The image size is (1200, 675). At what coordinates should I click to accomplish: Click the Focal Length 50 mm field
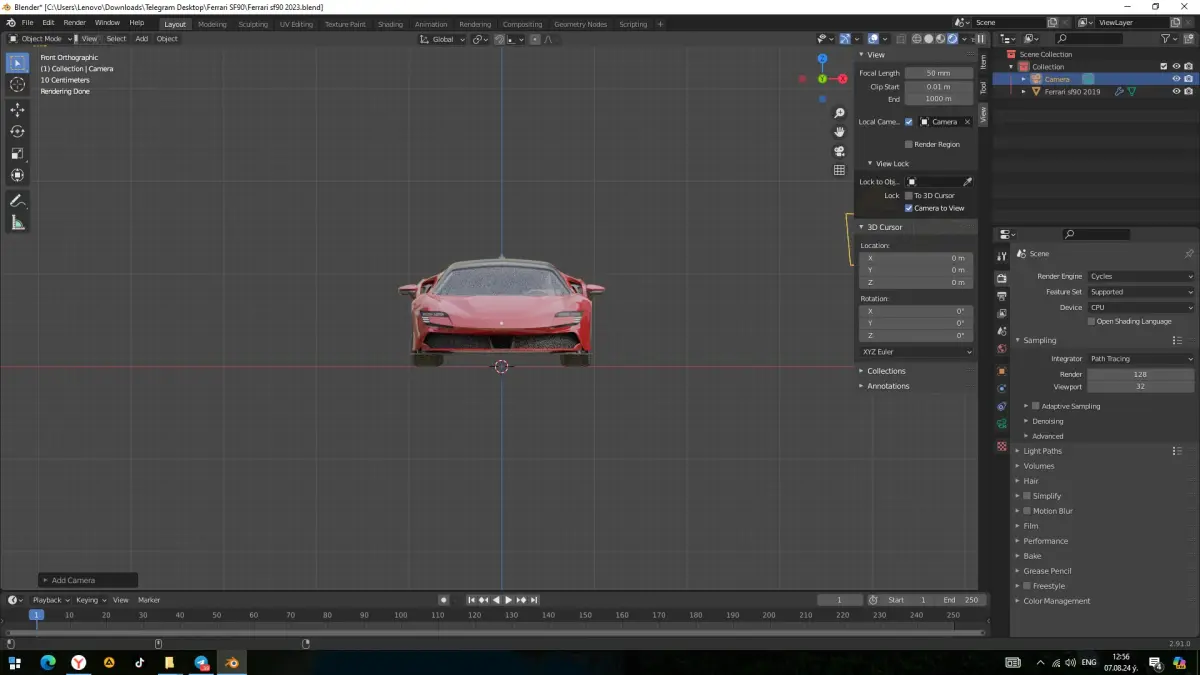click(x=939, y=73)
